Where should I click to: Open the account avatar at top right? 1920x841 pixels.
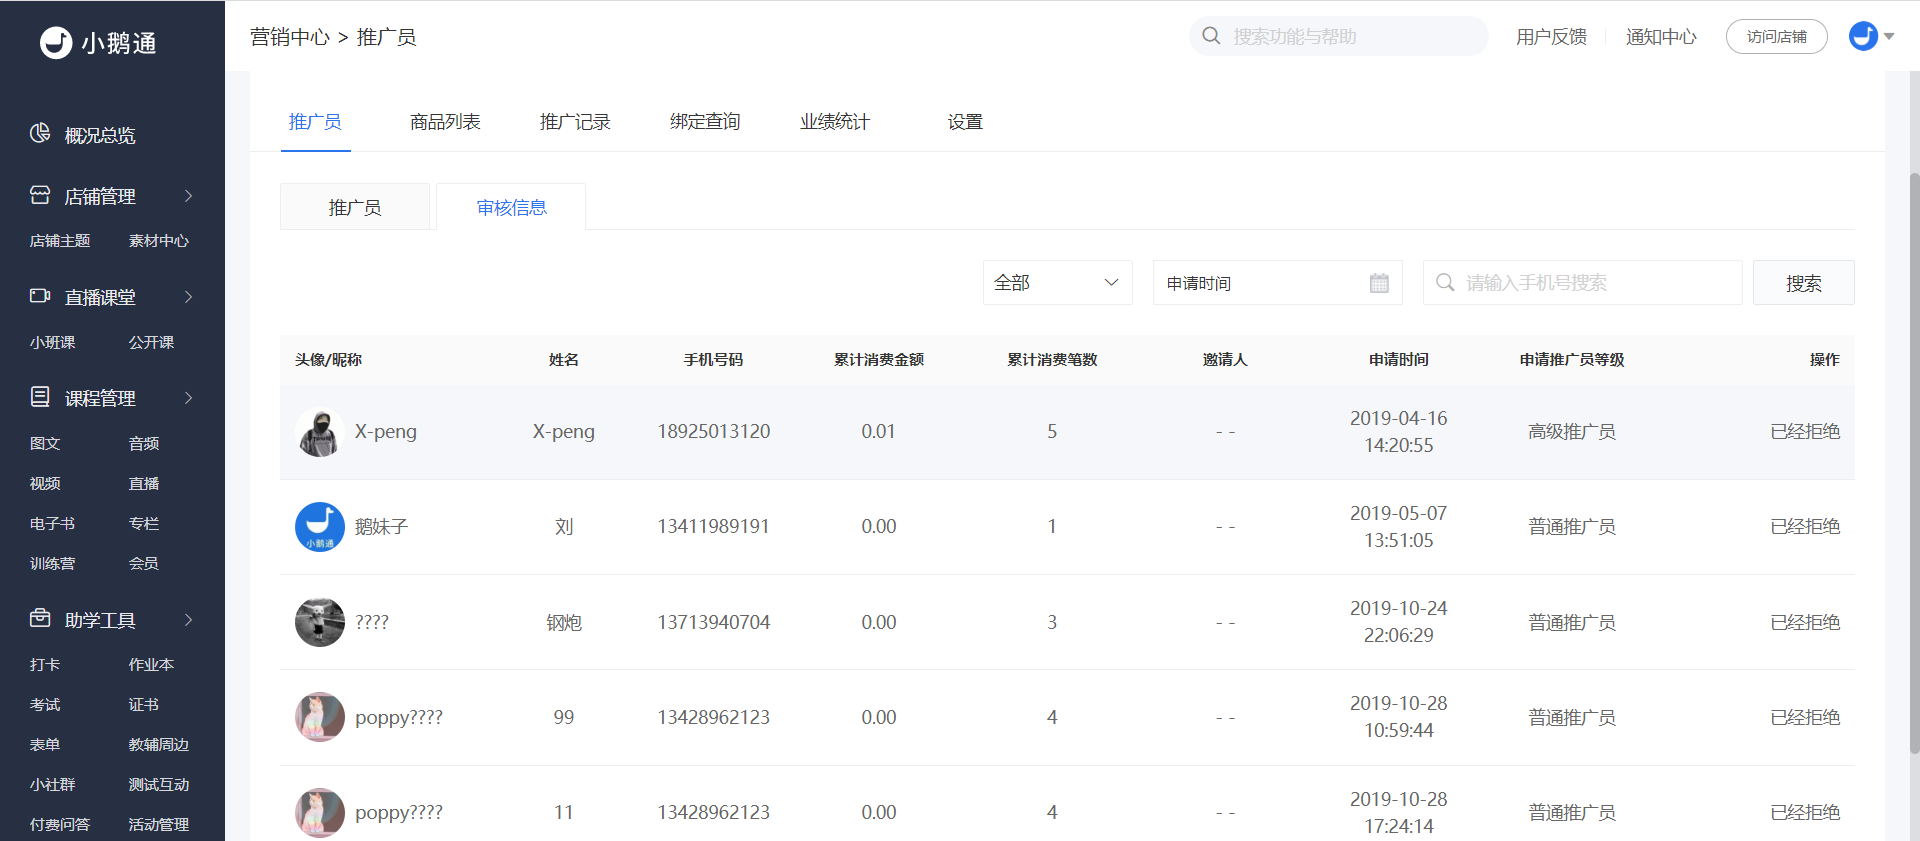1863,36
